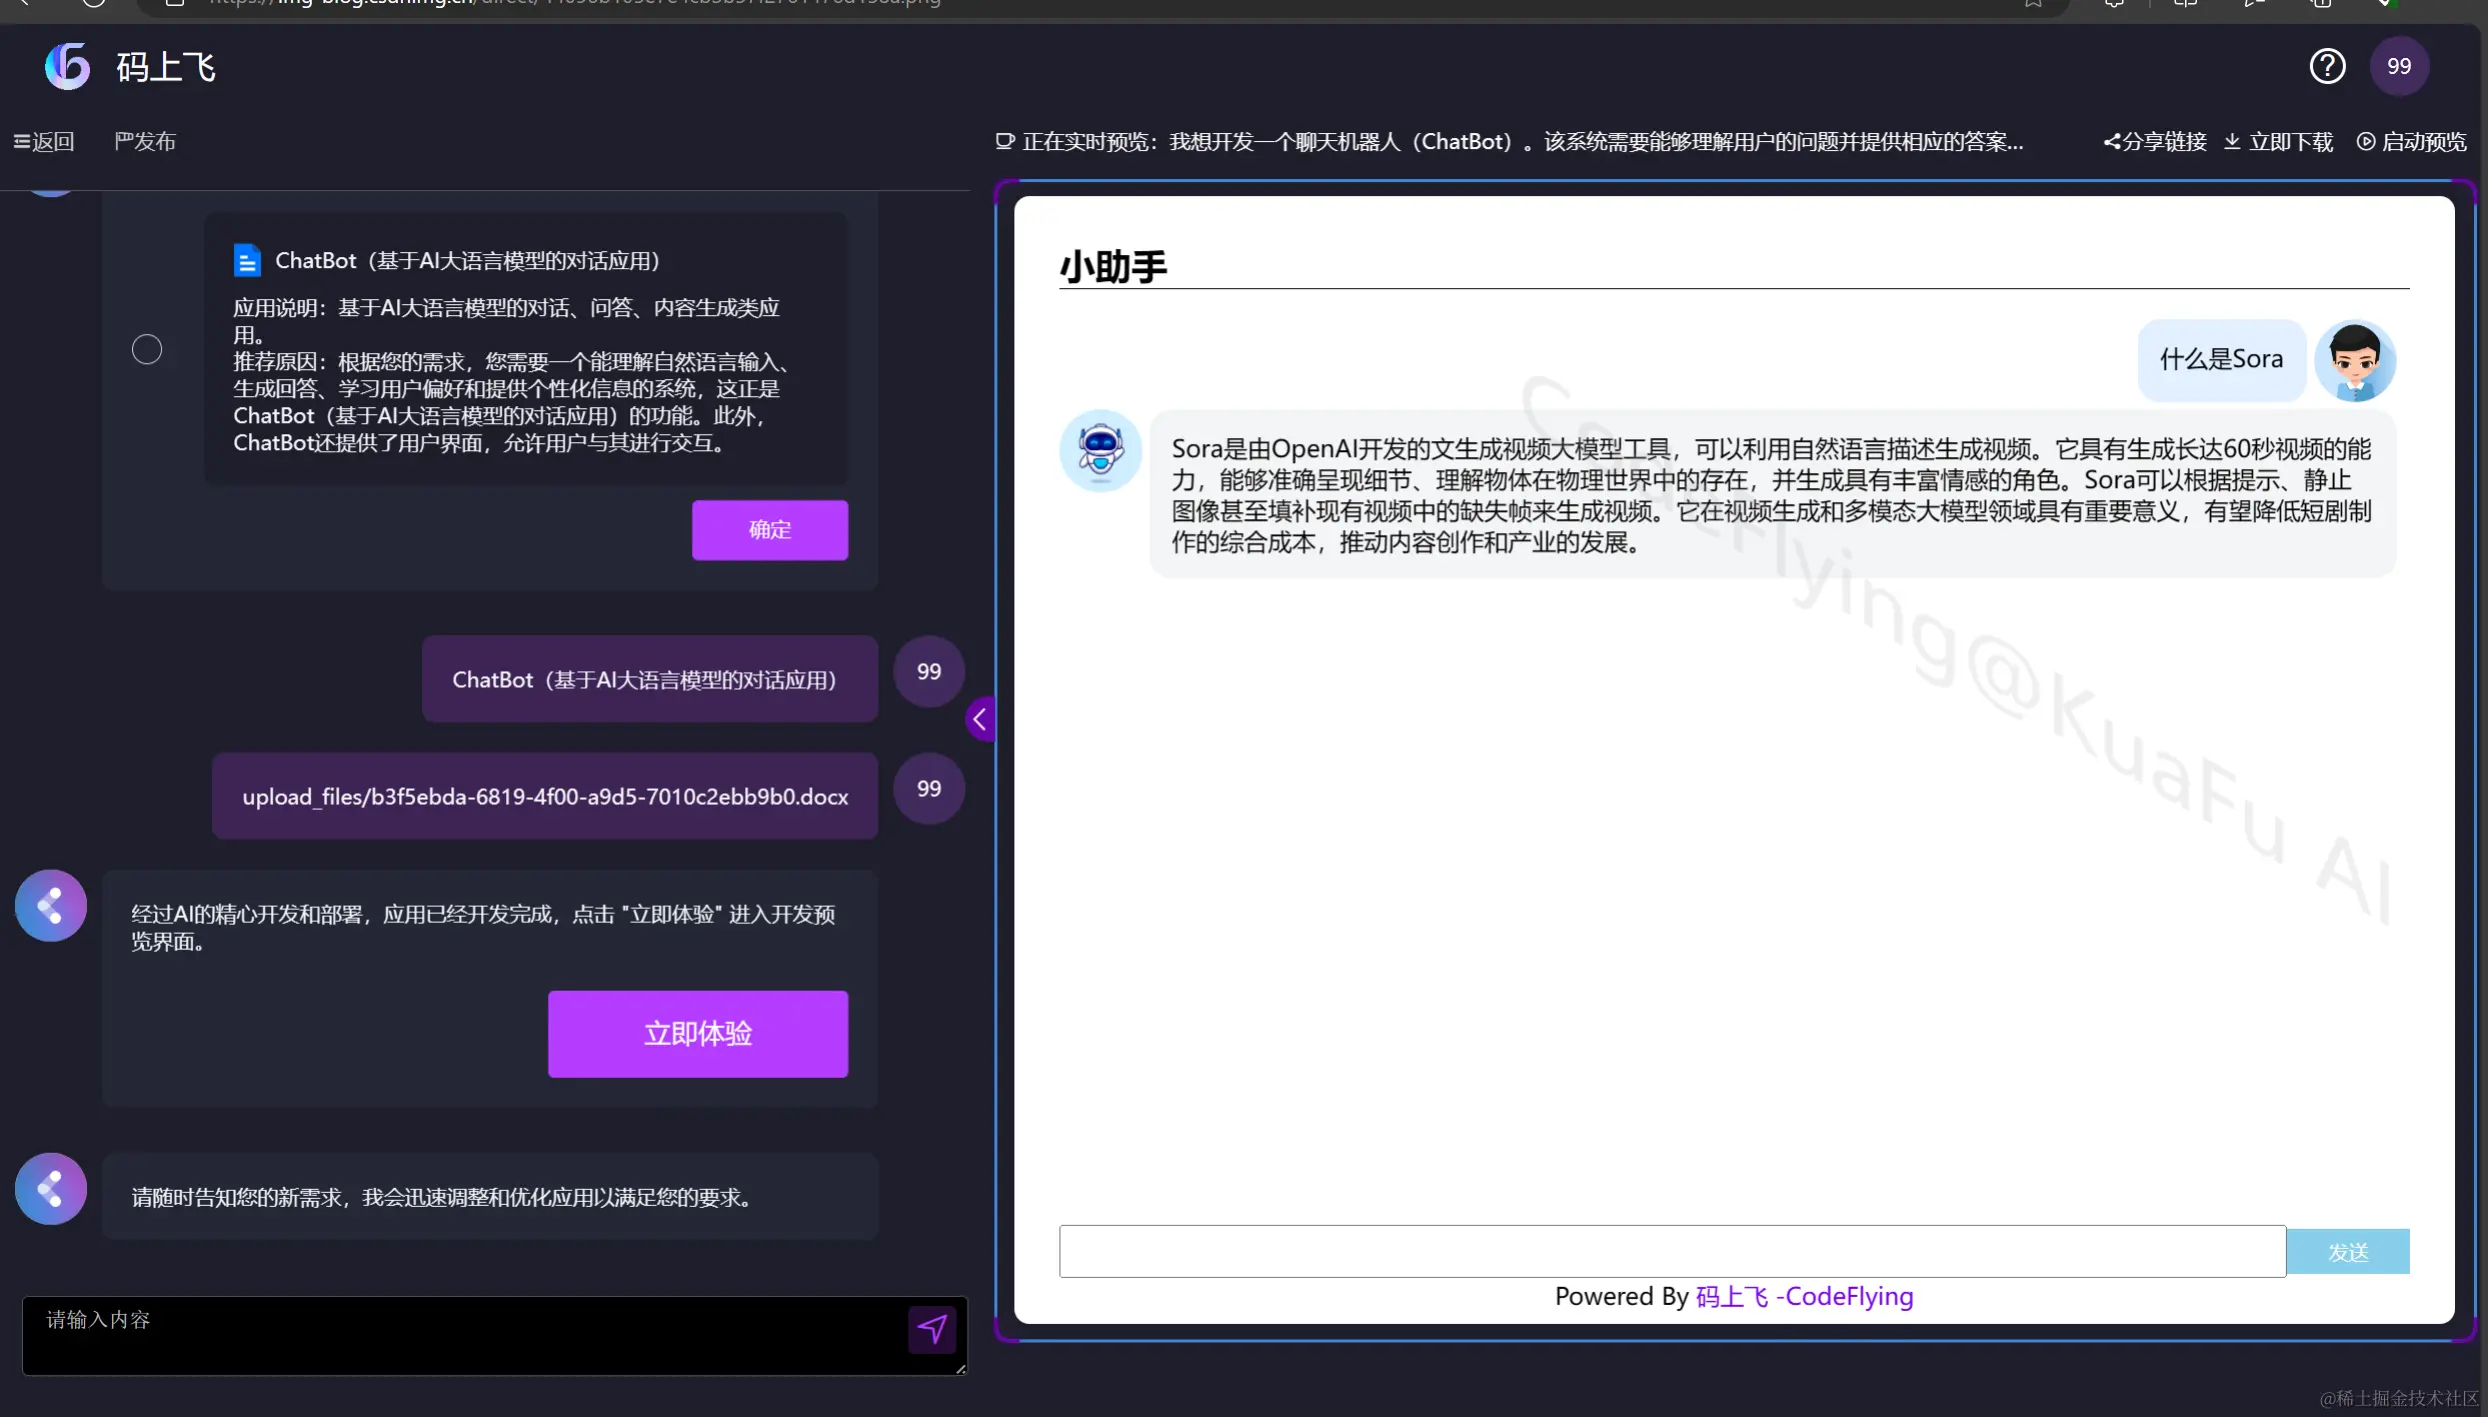Collapse chat panel with purple chevron
Viewport: 2488px width, 1417px height.
[x=979, y=719]
